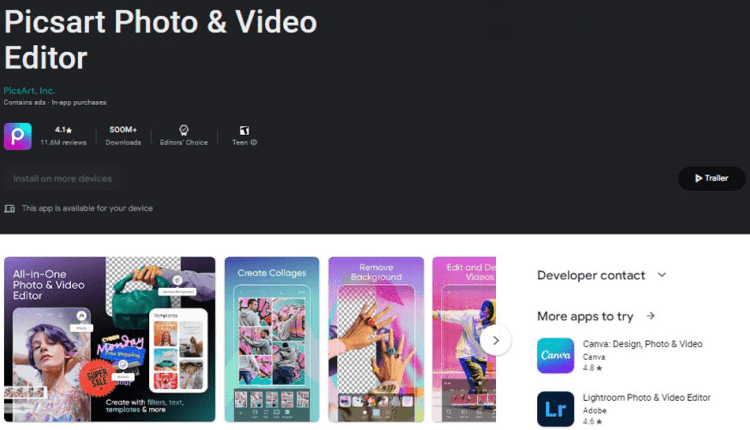Open the Lightroom app icon
750x430 pixels.
555,408
